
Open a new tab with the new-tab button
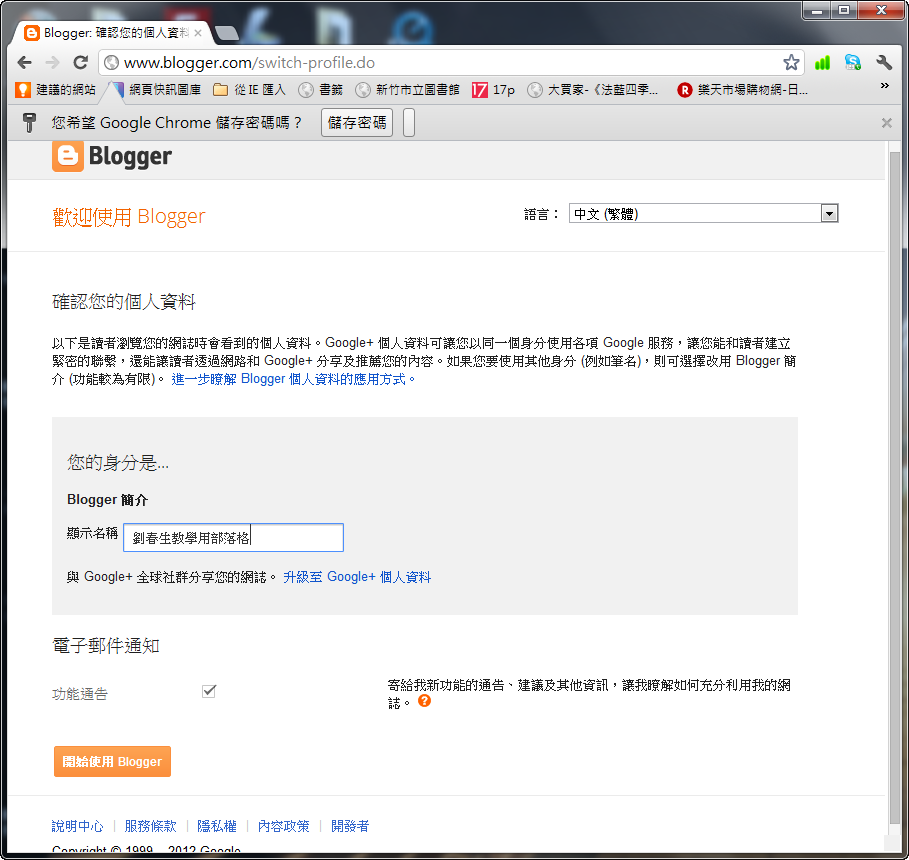click(227, 33)
